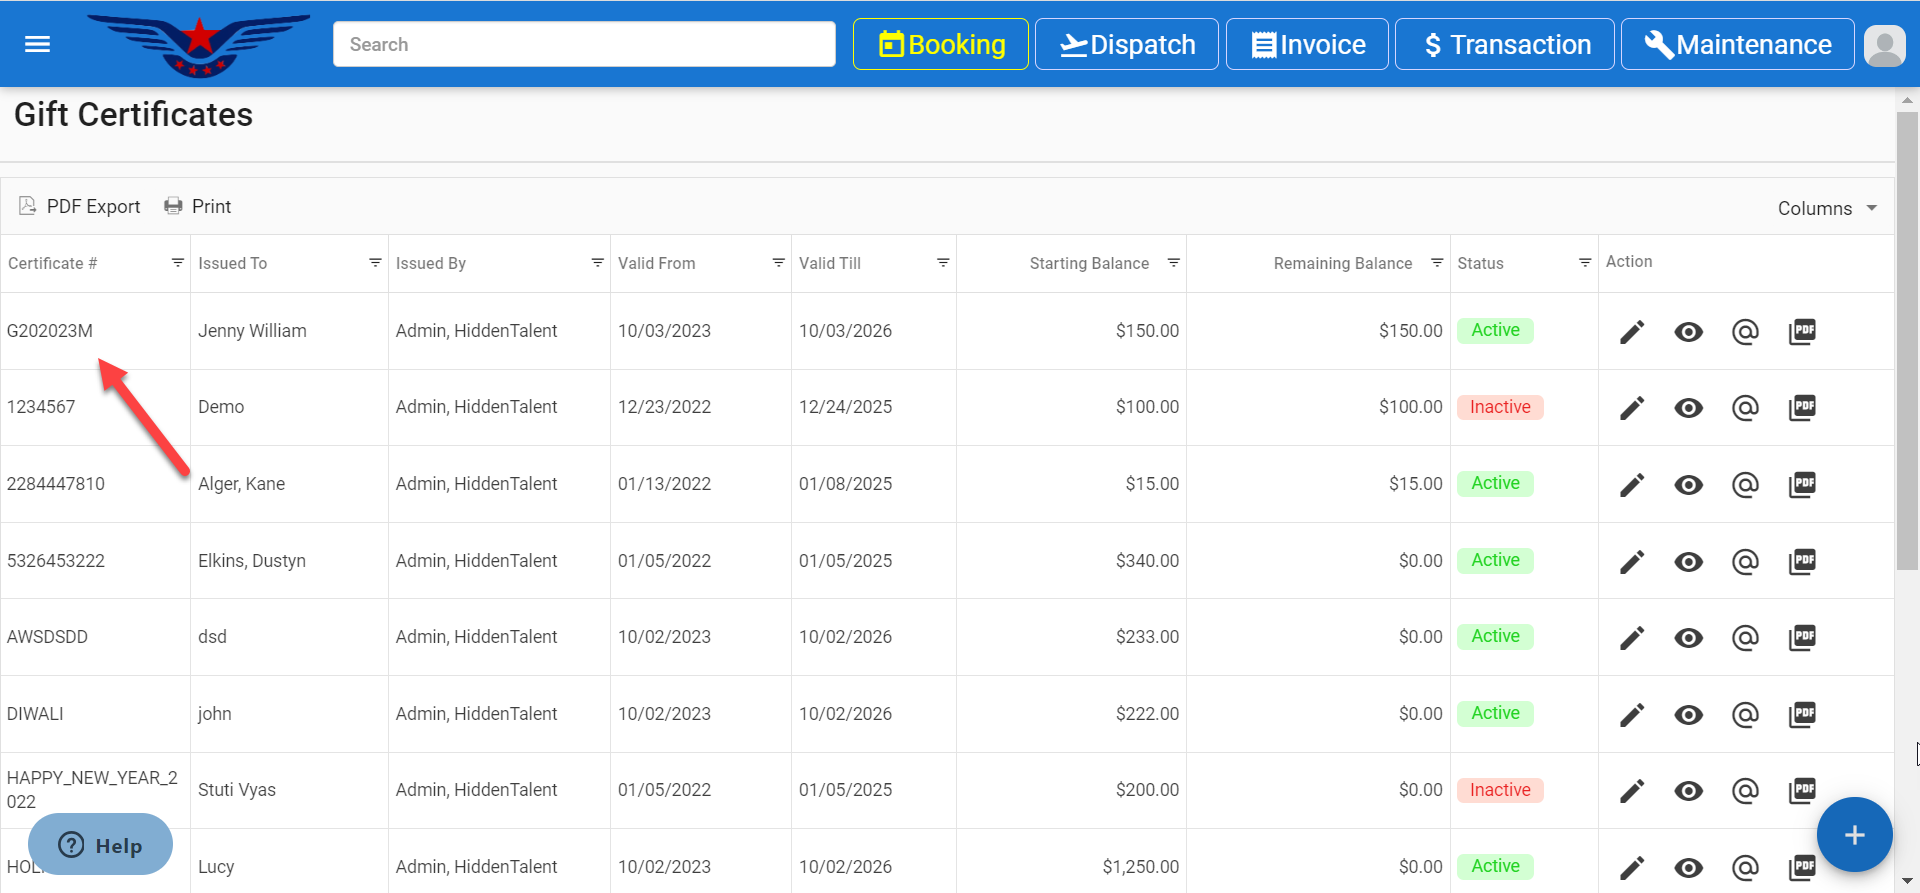Click the Help button
This screenshot has height=893, width=1920.
100,845
